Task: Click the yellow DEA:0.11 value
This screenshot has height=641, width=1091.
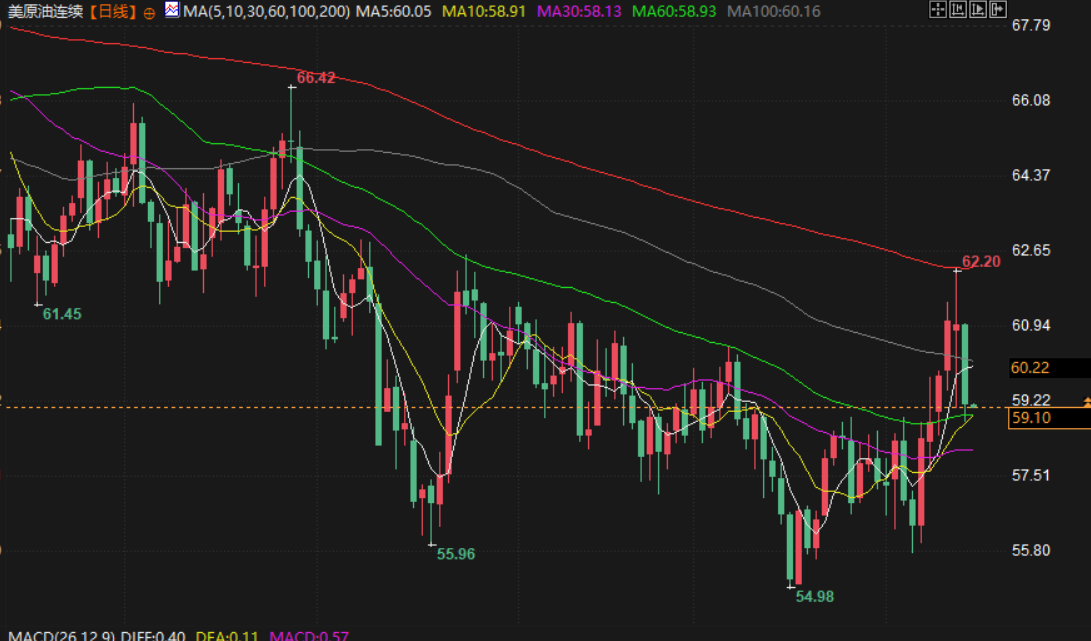Action: [227, 635]
